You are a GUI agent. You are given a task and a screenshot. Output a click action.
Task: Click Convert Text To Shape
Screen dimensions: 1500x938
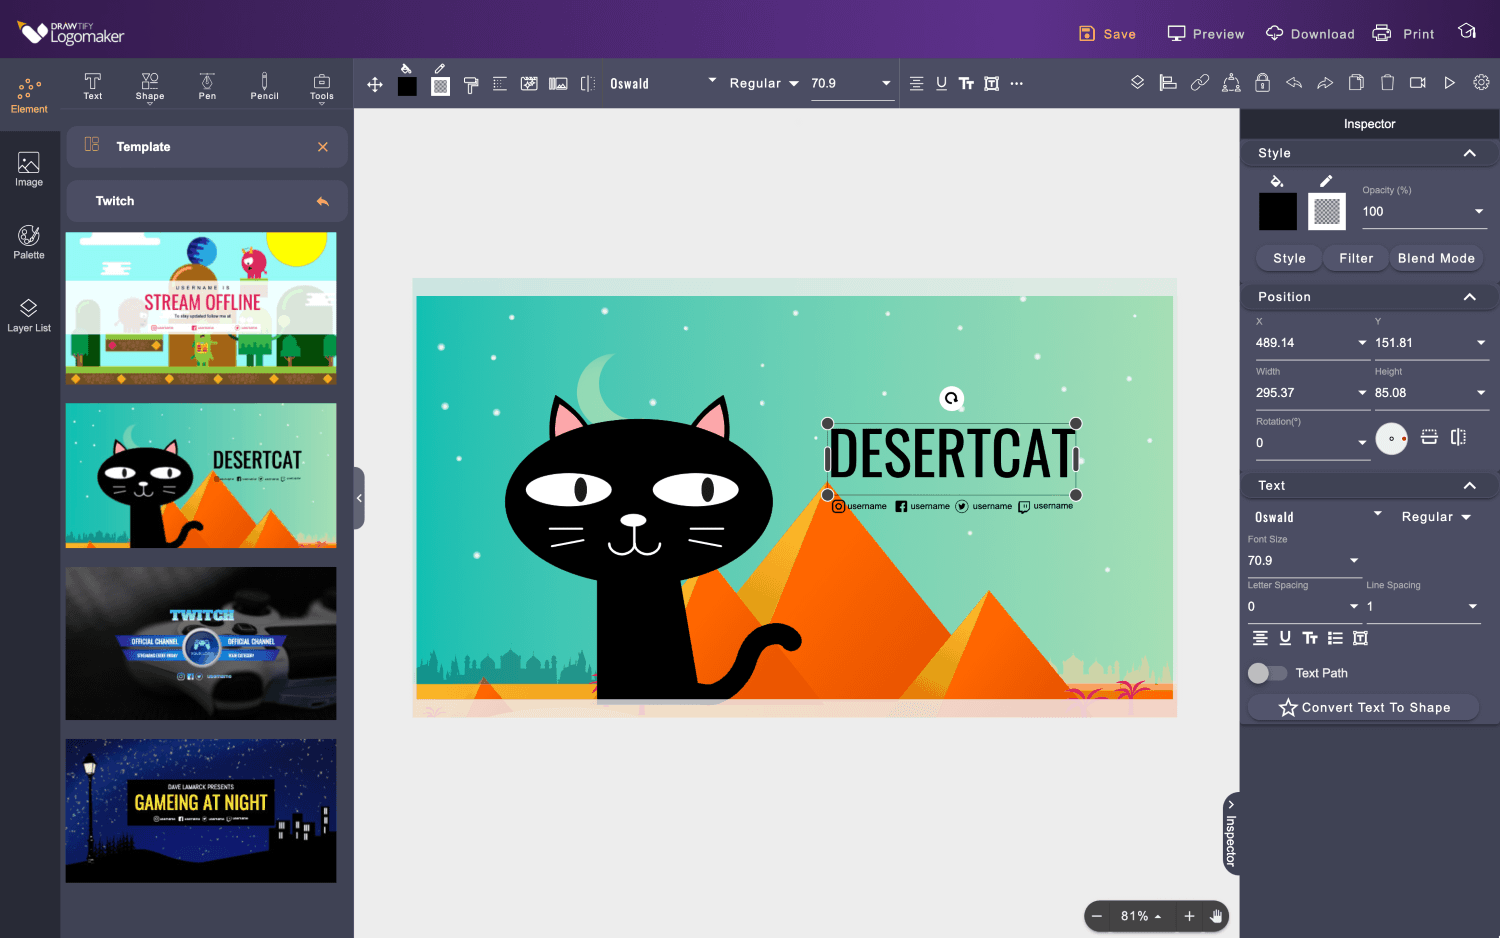coord(1364,707)
